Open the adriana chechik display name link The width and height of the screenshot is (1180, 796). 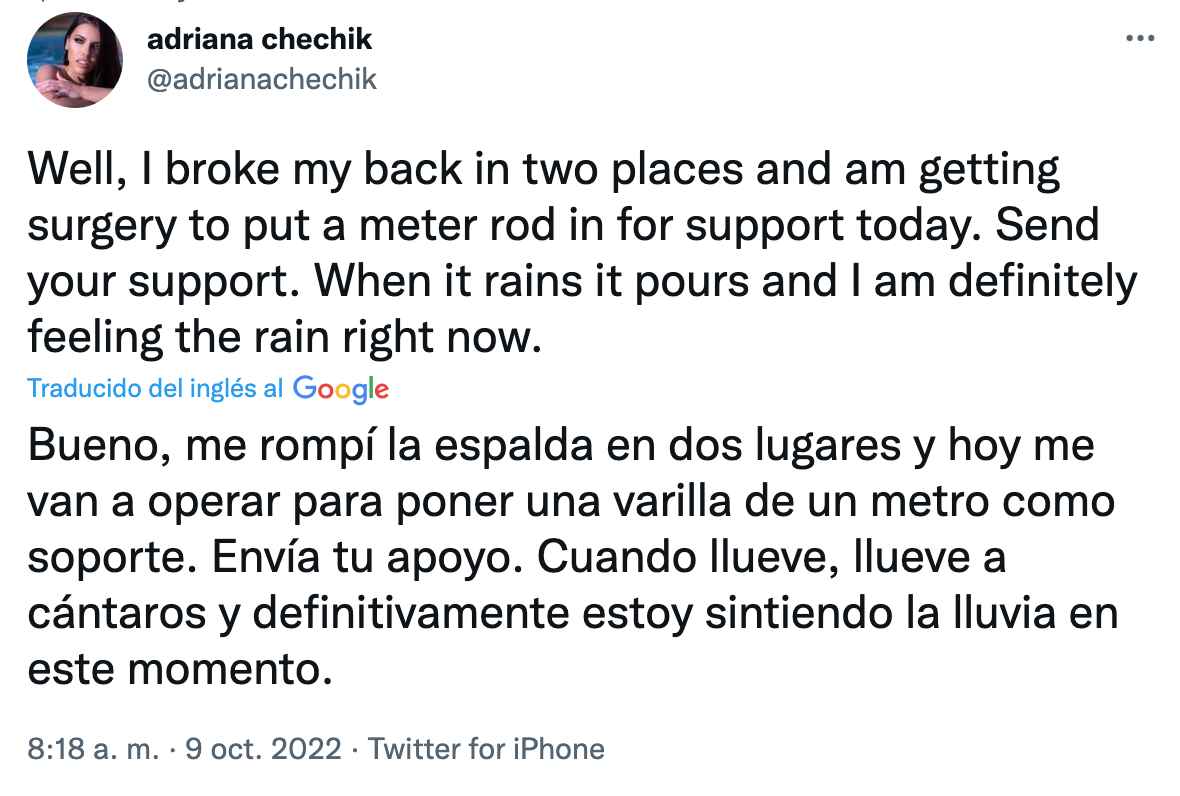click(259, 39)
